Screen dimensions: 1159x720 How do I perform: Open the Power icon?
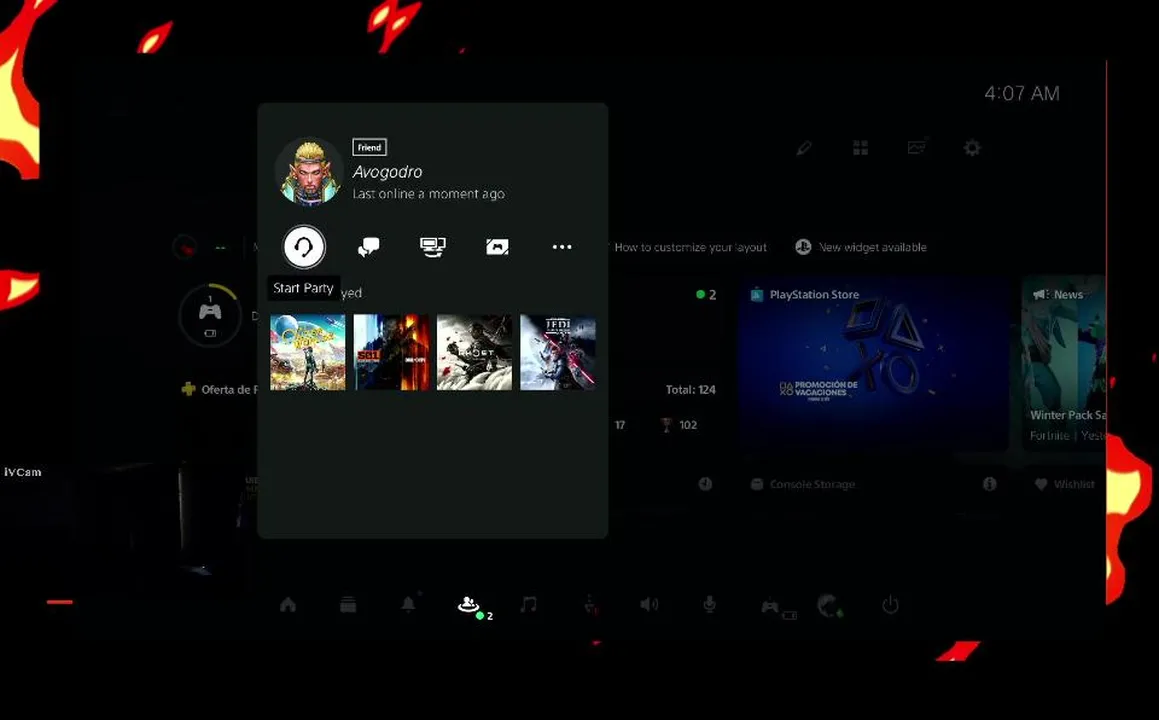[x=891, y=605]
